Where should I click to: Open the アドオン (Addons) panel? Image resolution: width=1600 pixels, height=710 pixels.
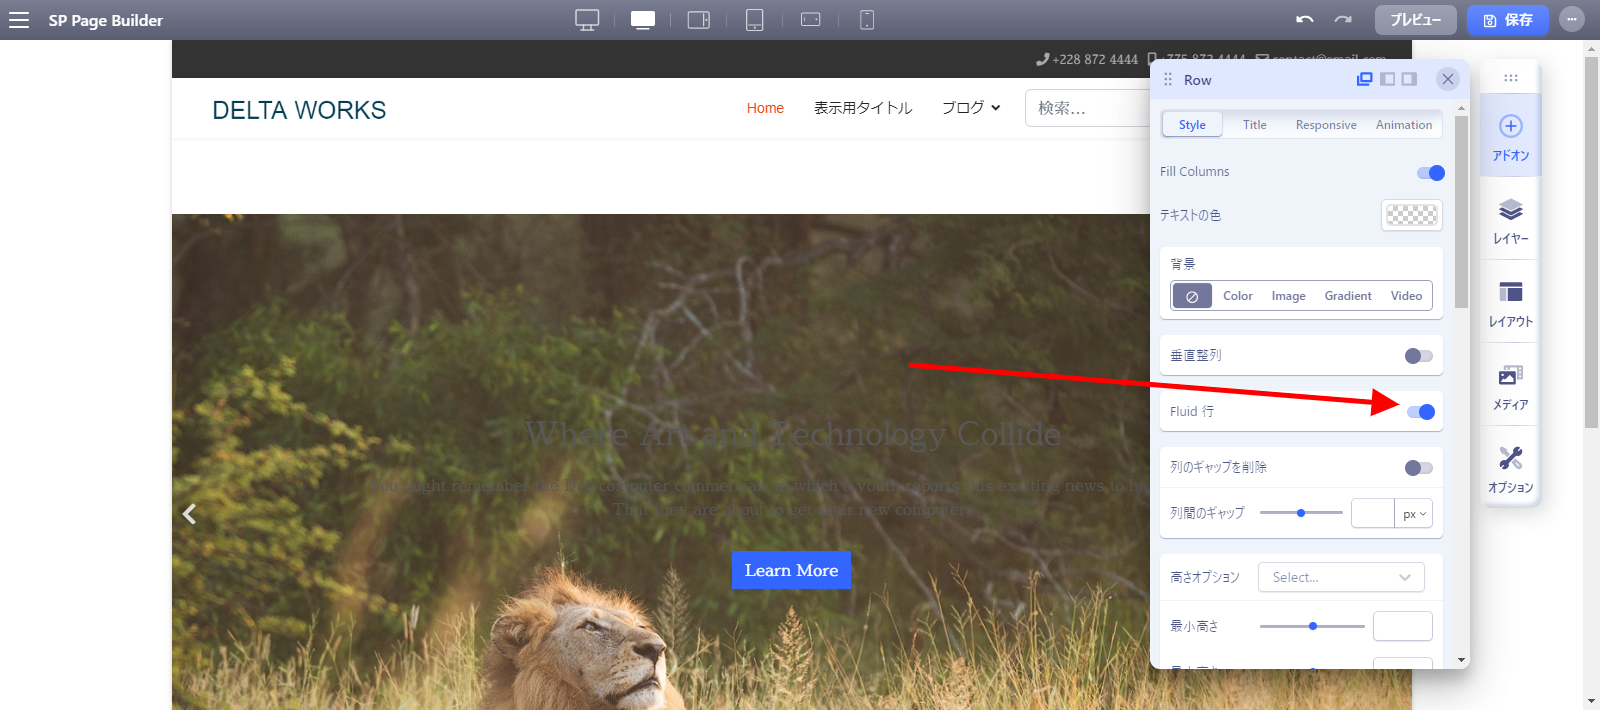[1510, 137]
